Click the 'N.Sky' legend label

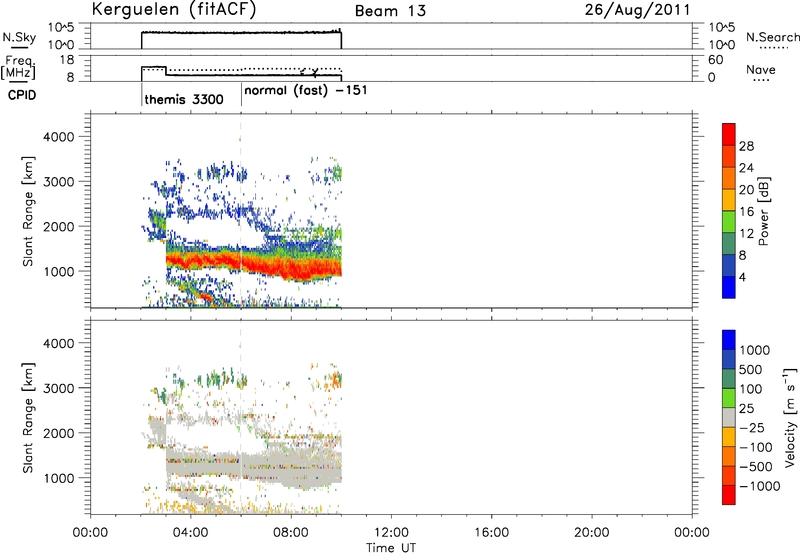point(19,37)
